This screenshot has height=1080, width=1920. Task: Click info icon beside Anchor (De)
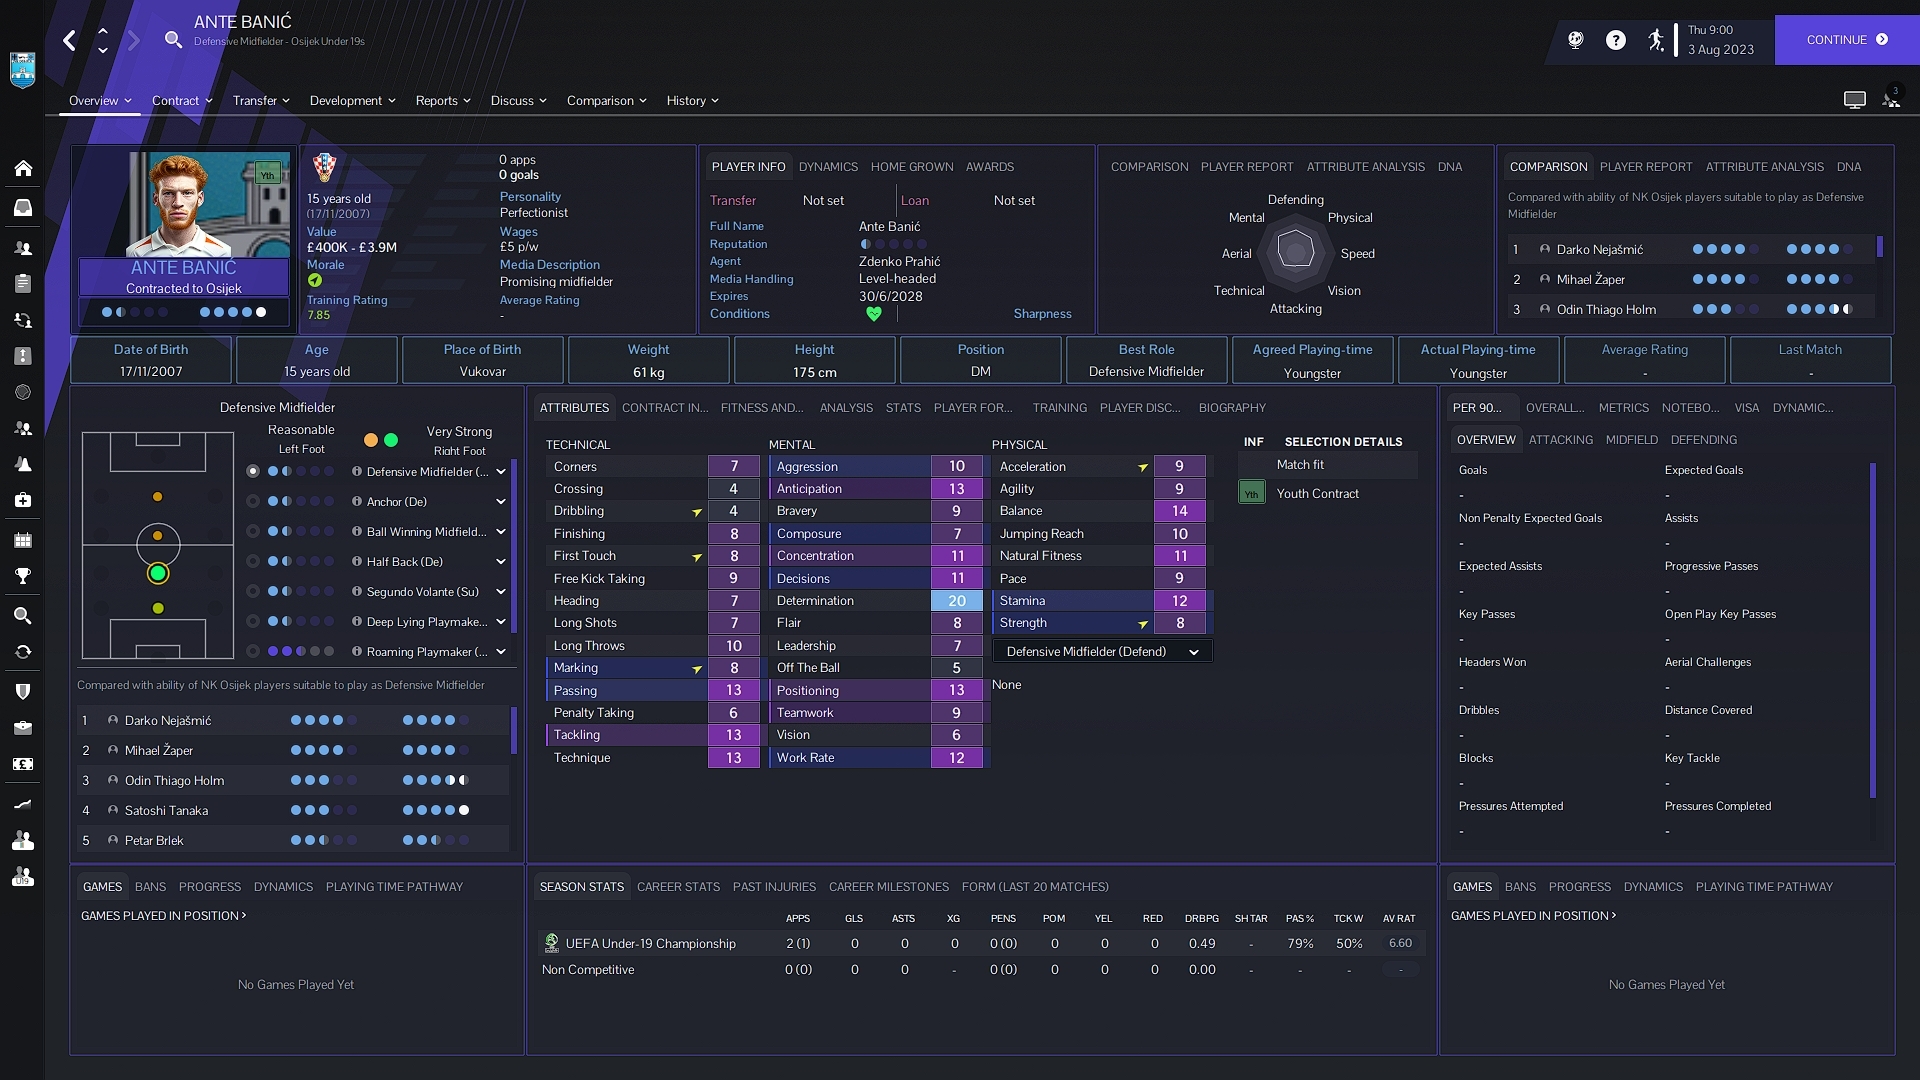click(x=357, y=502)
